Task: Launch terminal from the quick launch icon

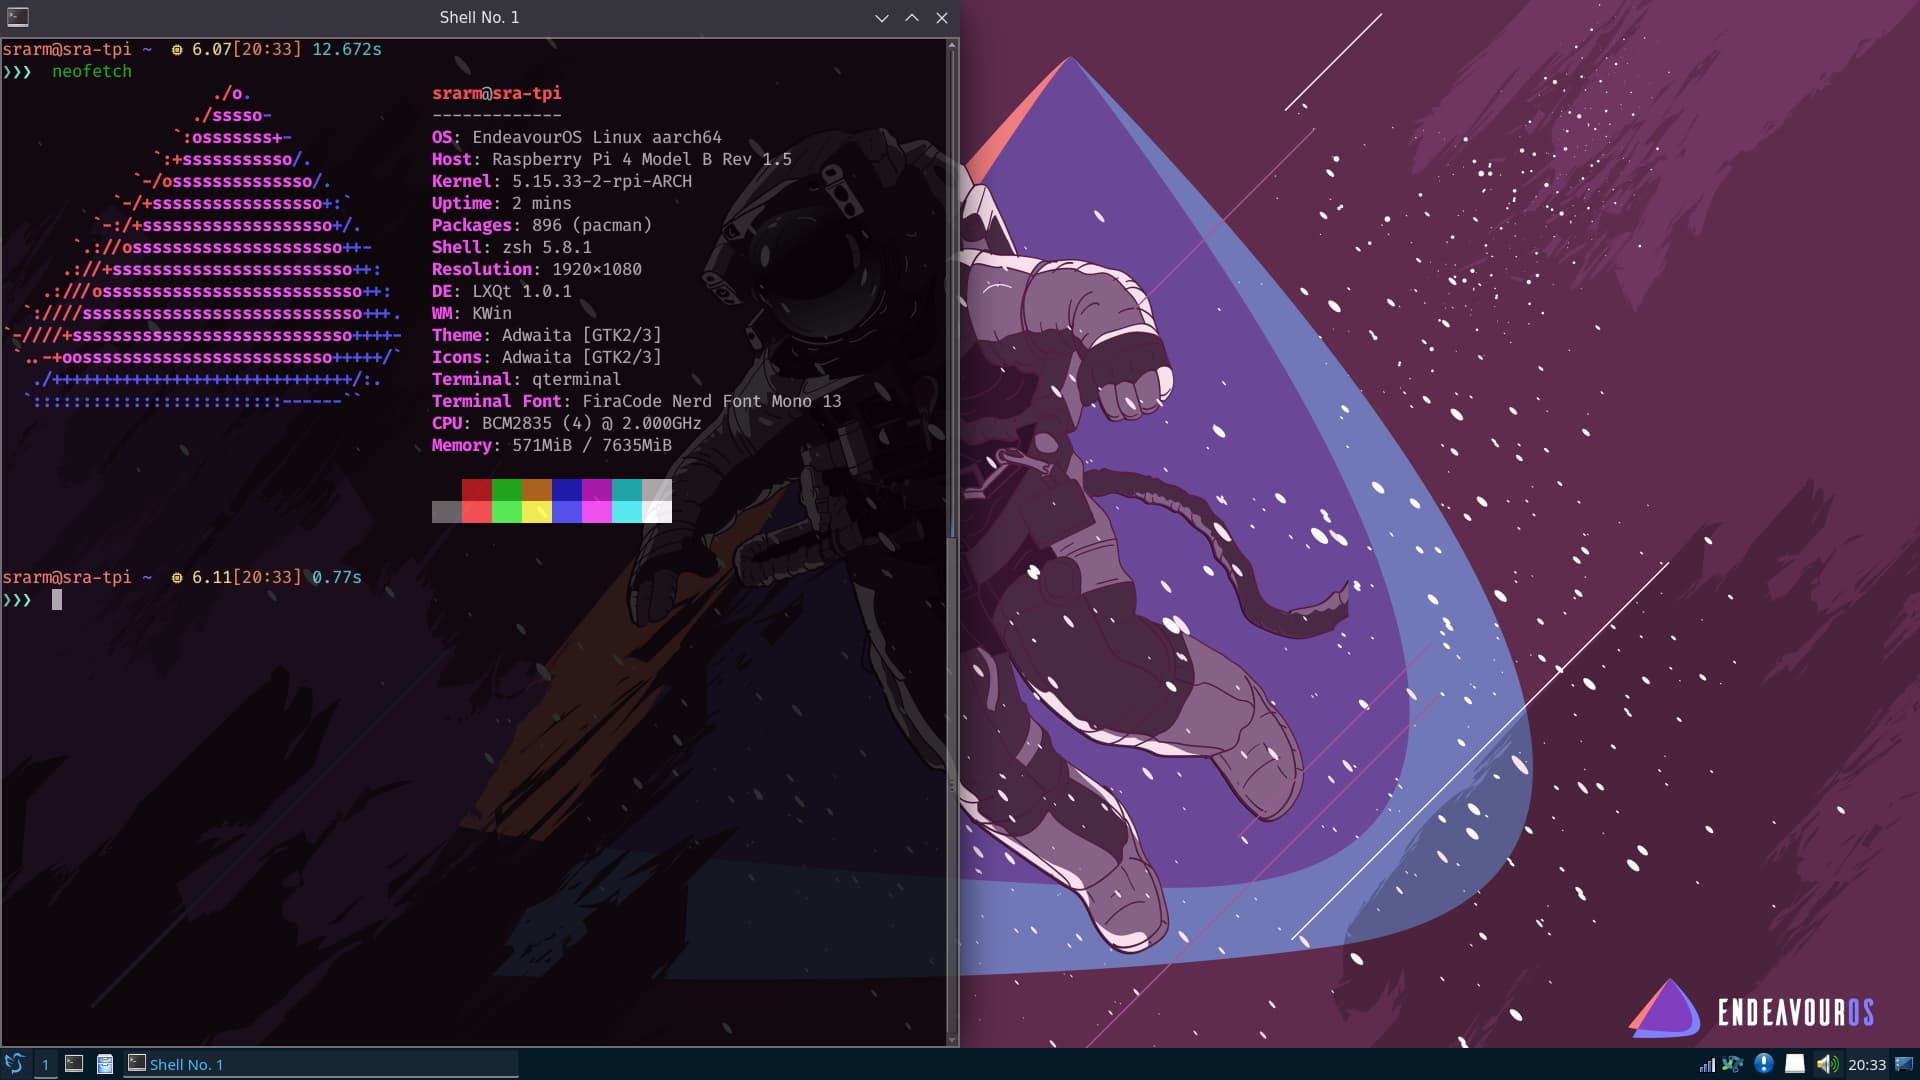Action: pos(74,1064)
